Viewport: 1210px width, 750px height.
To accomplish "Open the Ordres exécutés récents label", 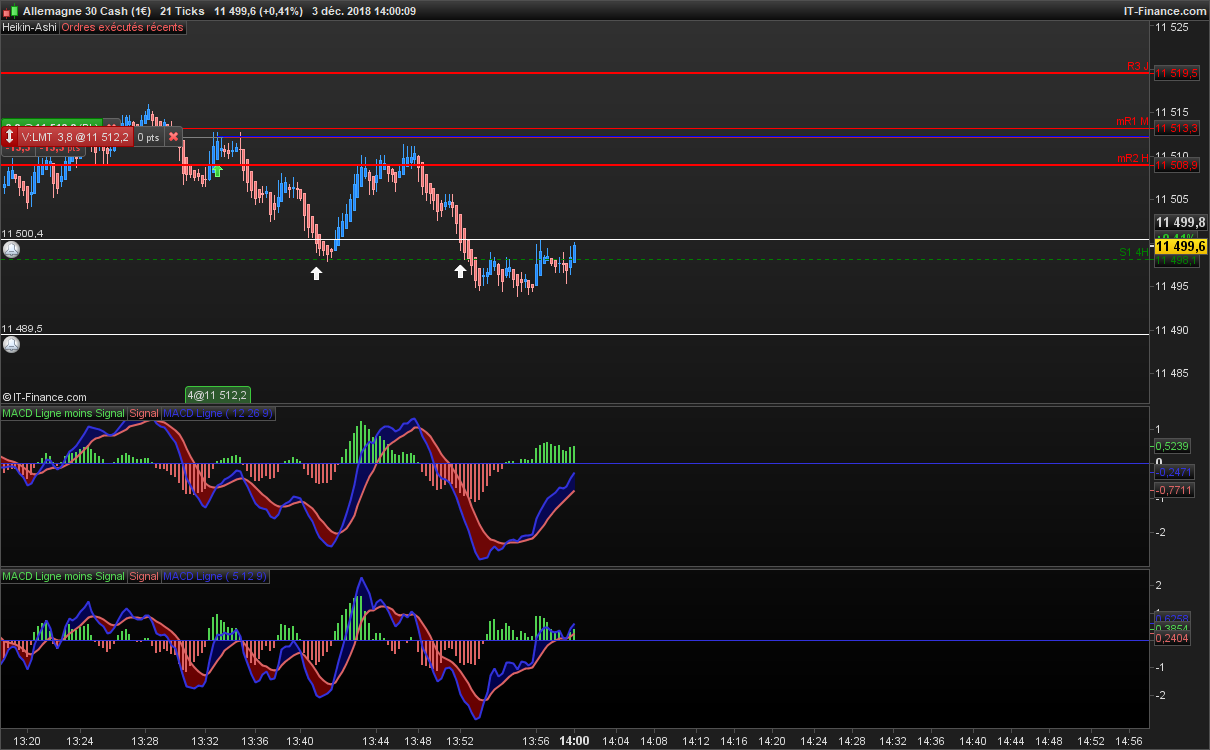I will click(122, 27).
